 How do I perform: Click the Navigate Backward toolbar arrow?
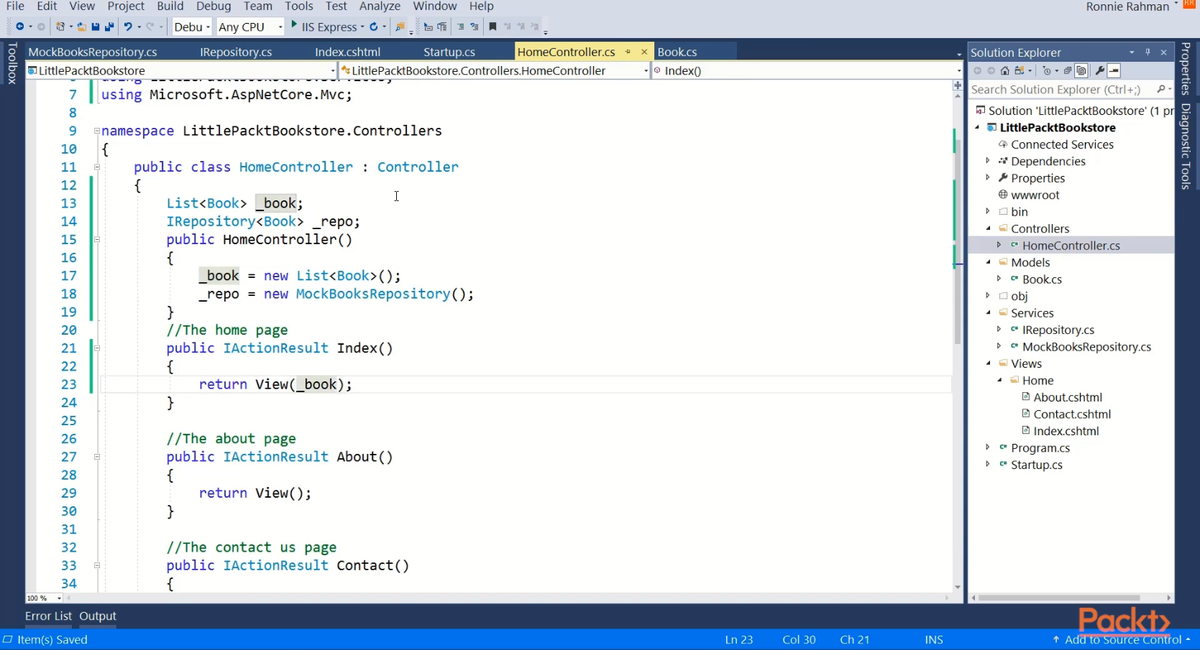coord(19,26)
